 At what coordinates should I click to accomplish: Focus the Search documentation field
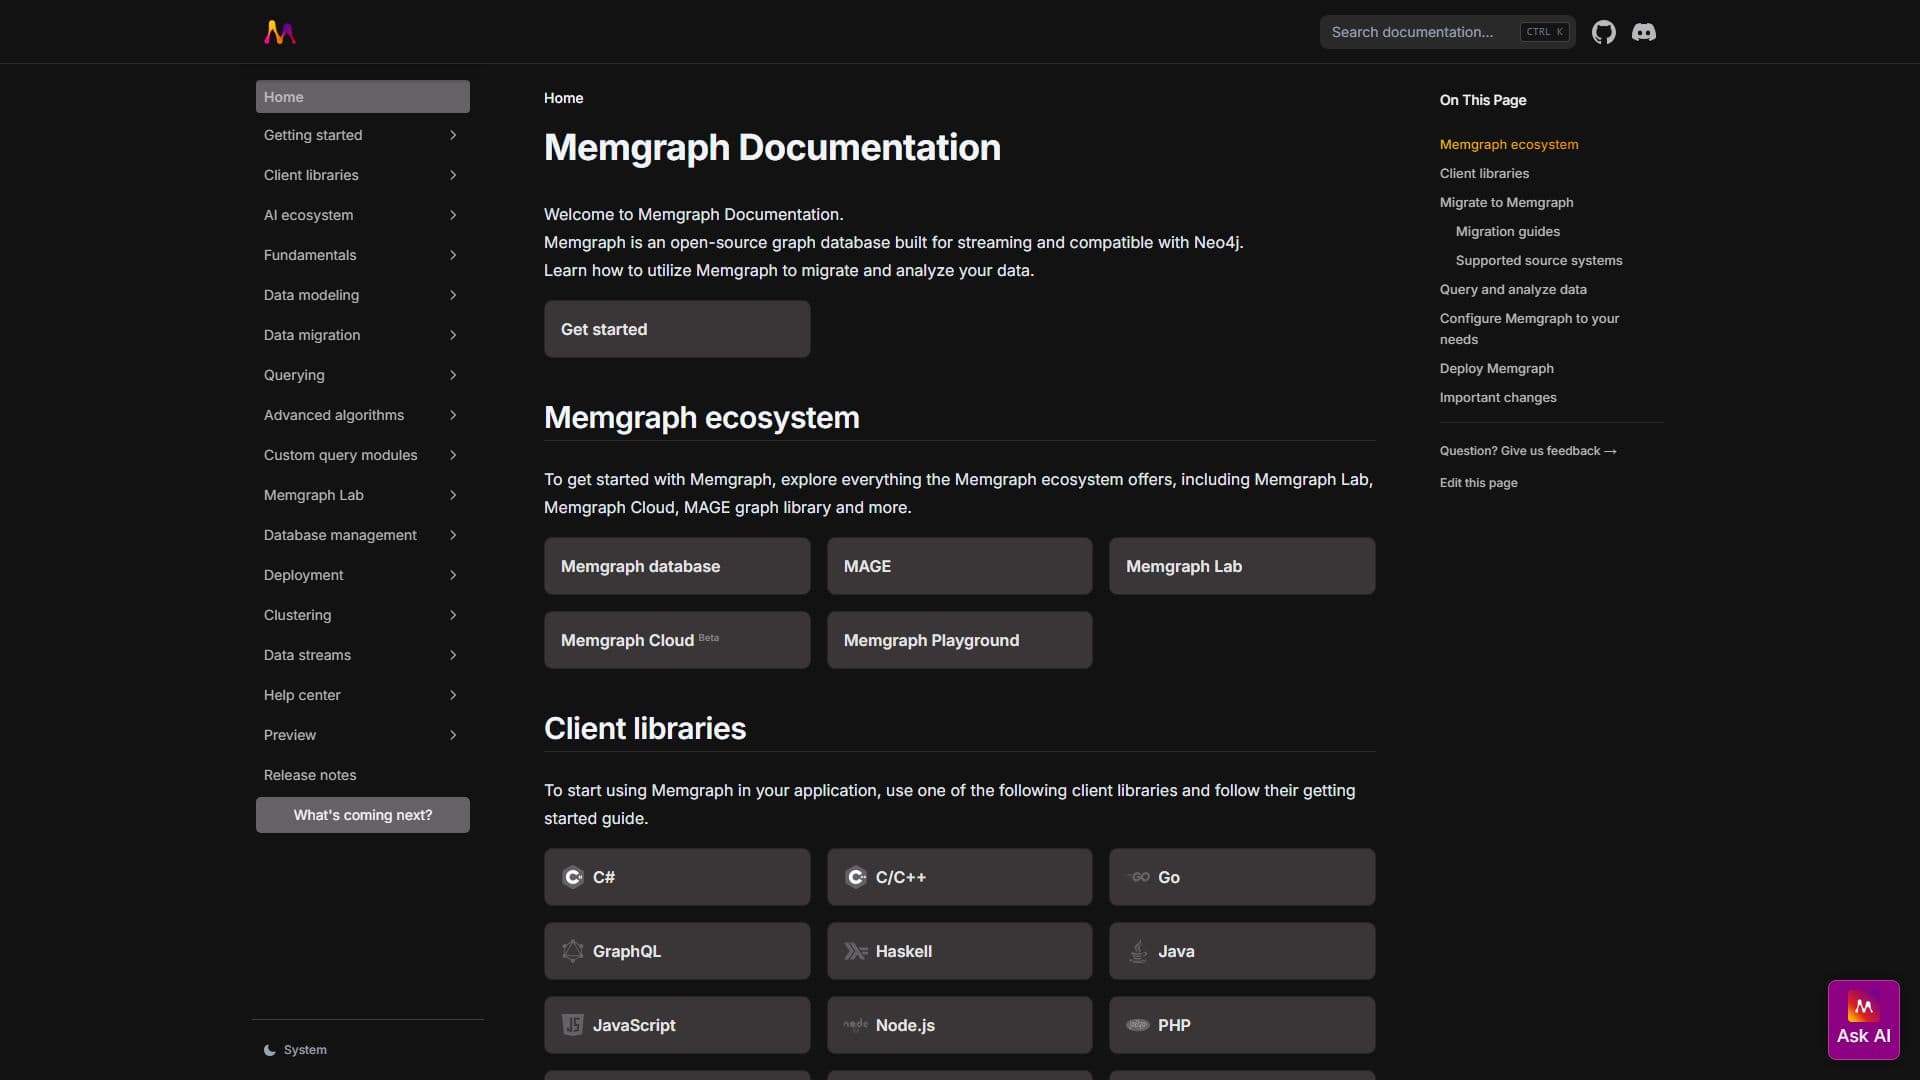(x=1447, y=32)
